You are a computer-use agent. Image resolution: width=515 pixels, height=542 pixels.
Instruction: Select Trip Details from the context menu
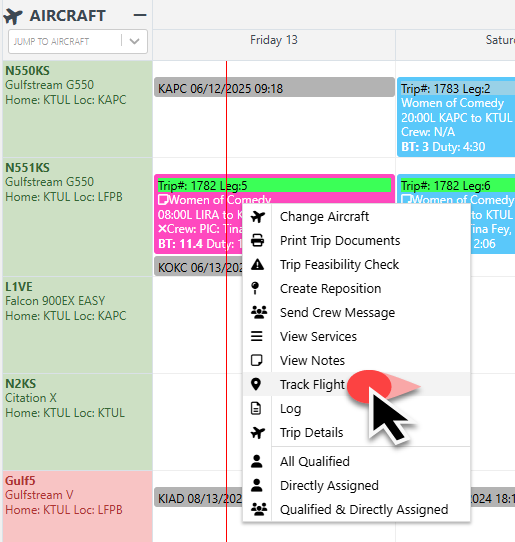click(x=311, y=433)
